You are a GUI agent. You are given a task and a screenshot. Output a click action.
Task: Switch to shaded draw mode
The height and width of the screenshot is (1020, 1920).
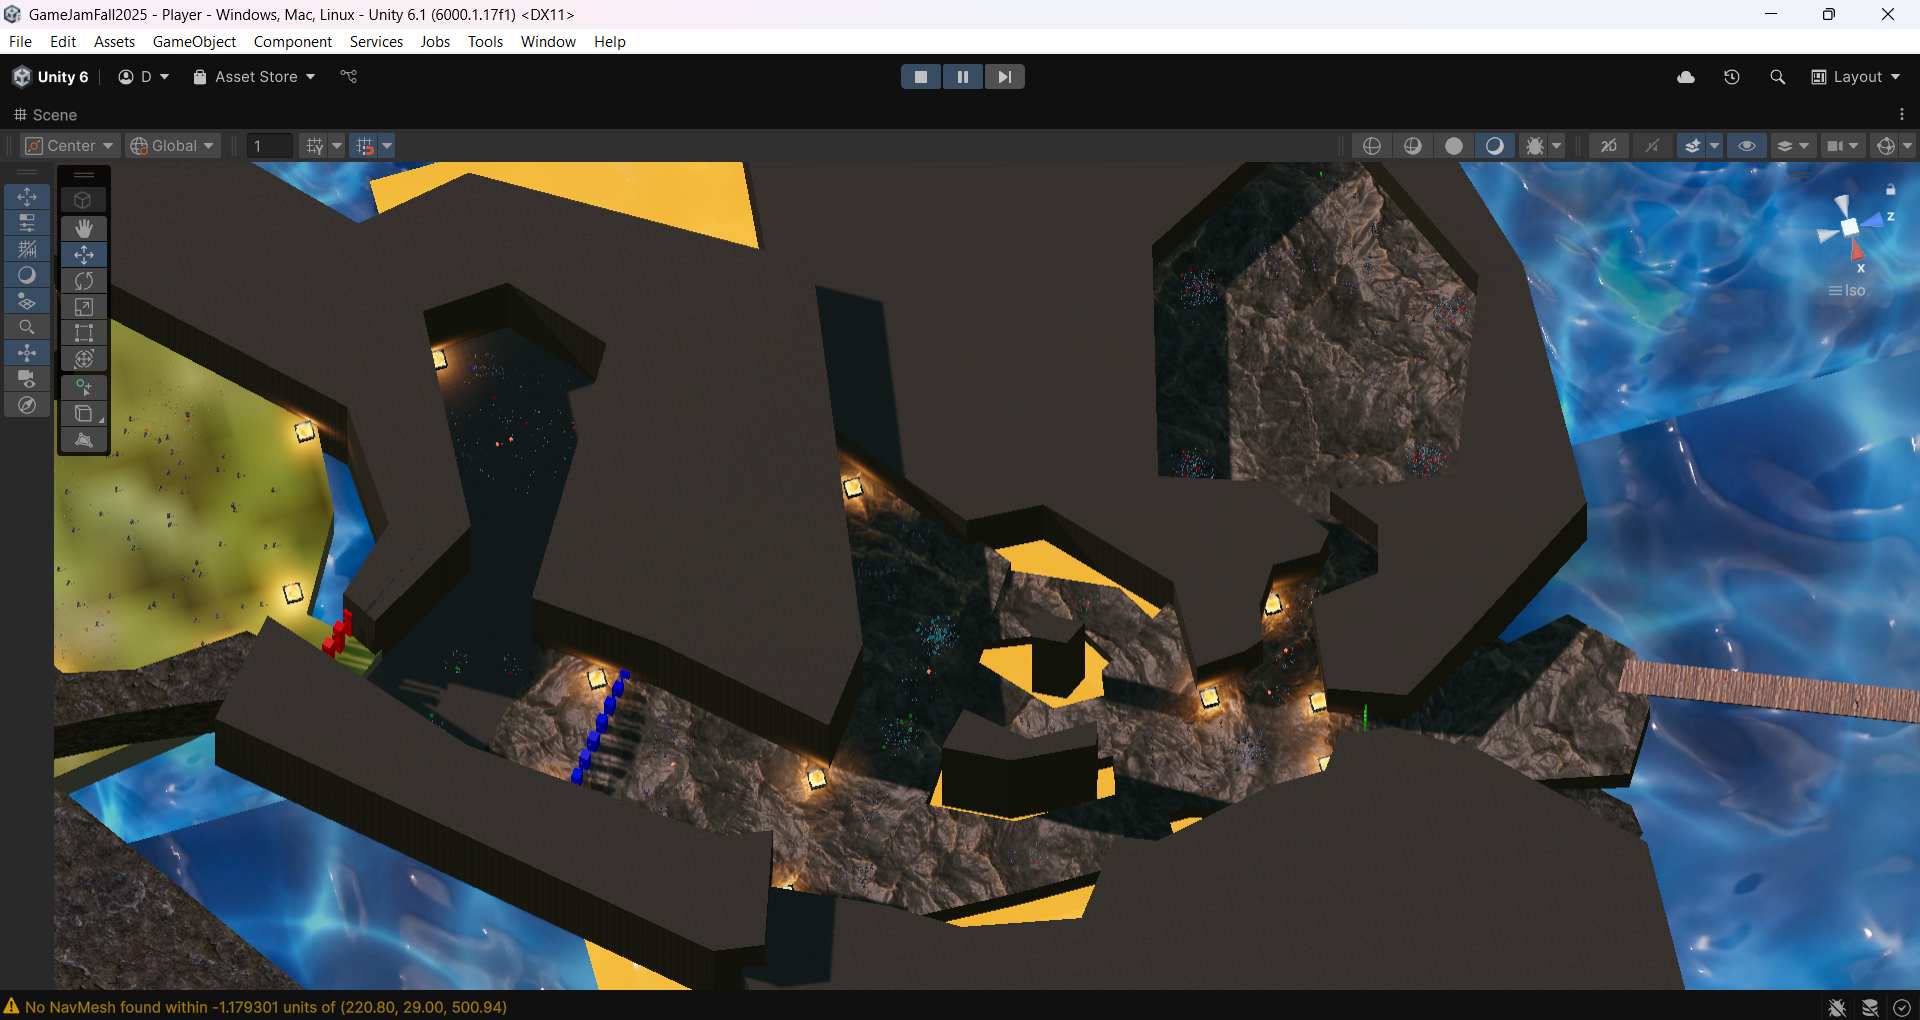click(1495, 146)
